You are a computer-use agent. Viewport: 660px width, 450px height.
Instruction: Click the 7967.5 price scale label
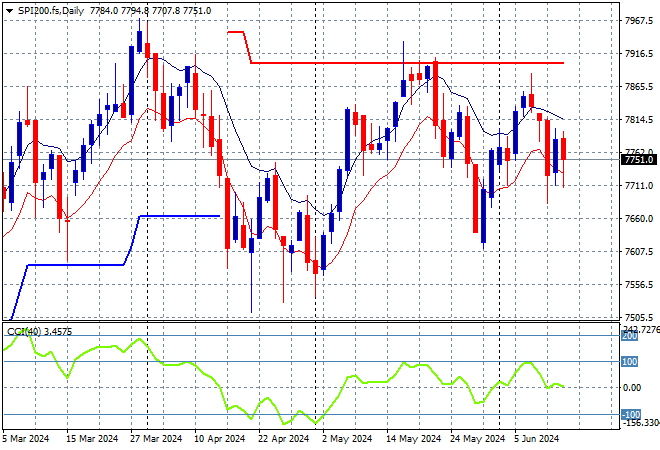click(639, 20)
